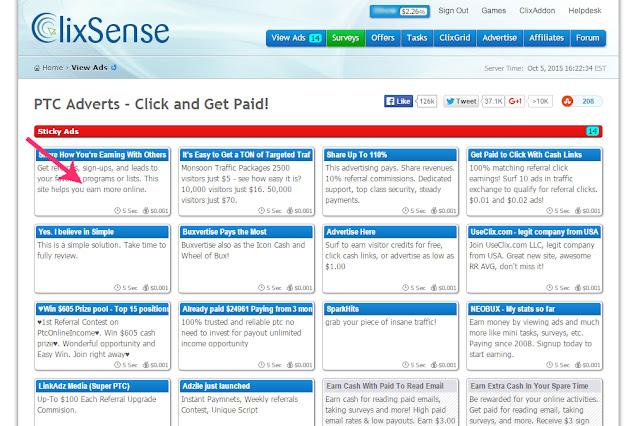
Task: Click the coin icon on Share Up To 110% ad
Action: tap(434, 211)
